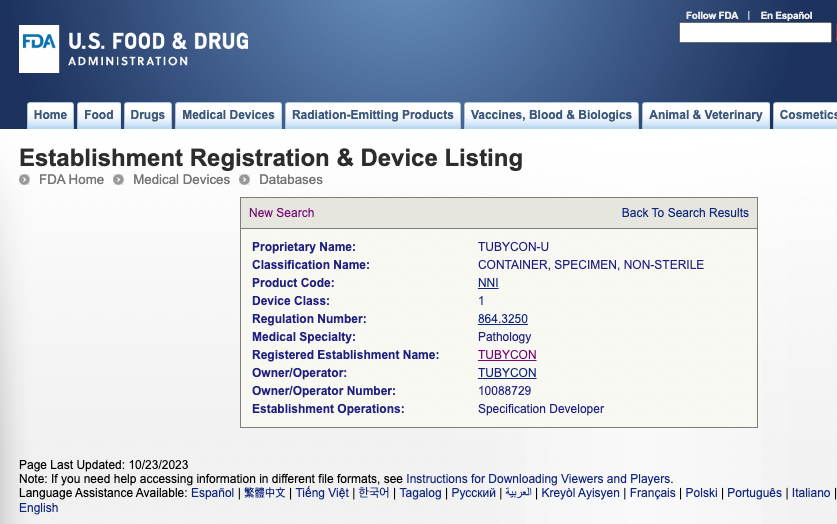Click Establishment Registration & Device Listing heading
The height and width of the screenshot is (524, 837).
[x=271, y=158]
